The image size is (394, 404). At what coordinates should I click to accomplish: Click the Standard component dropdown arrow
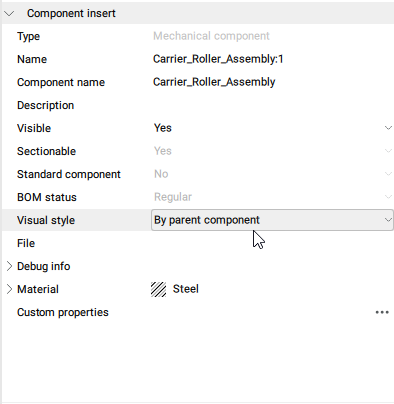pyautogui.click(x=388, y=174)
